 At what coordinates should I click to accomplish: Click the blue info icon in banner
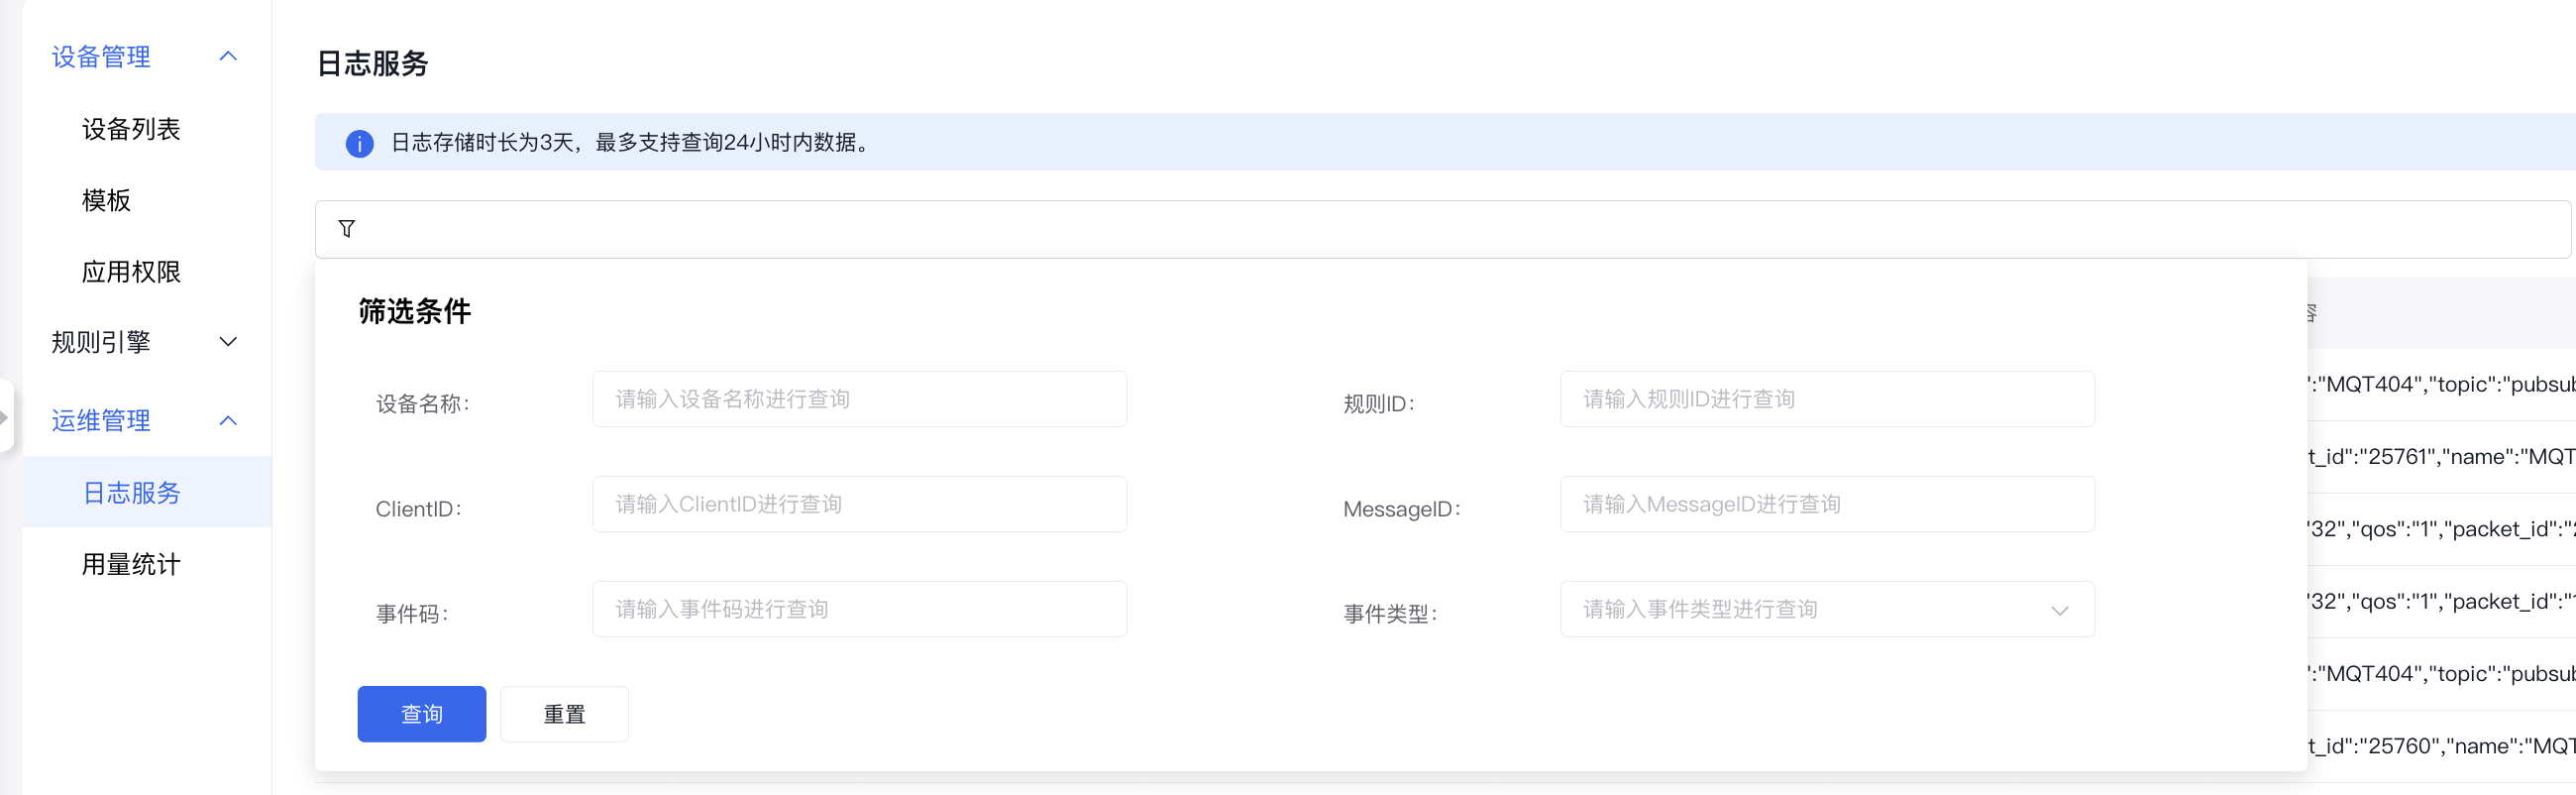point(359,143)
